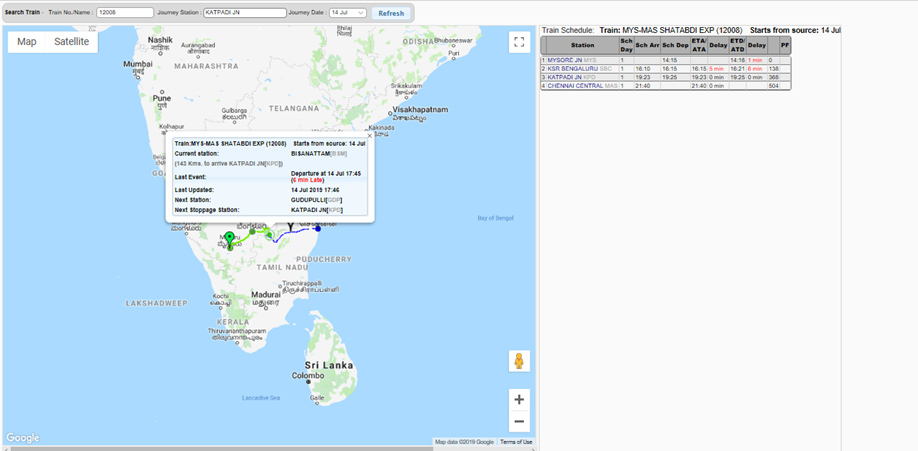Screen dimensions: 918x451
Task: Click the Sch Dep column header
Action: [676, 45]
